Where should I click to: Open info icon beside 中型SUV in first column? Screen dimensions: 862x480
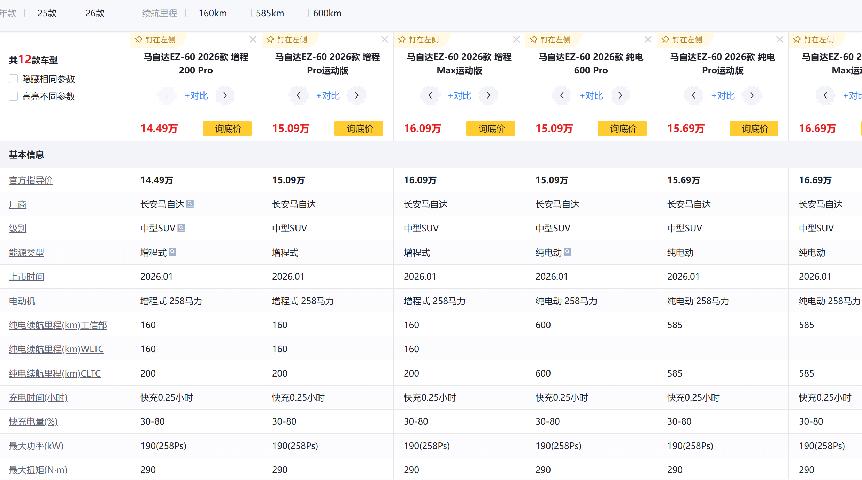(181, 228)
